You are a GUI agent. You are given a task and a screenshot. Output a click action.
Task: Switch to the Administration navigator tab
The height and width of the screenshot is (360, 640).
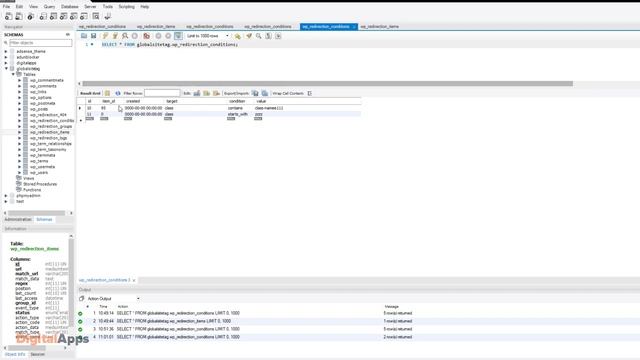click(18, 220)
